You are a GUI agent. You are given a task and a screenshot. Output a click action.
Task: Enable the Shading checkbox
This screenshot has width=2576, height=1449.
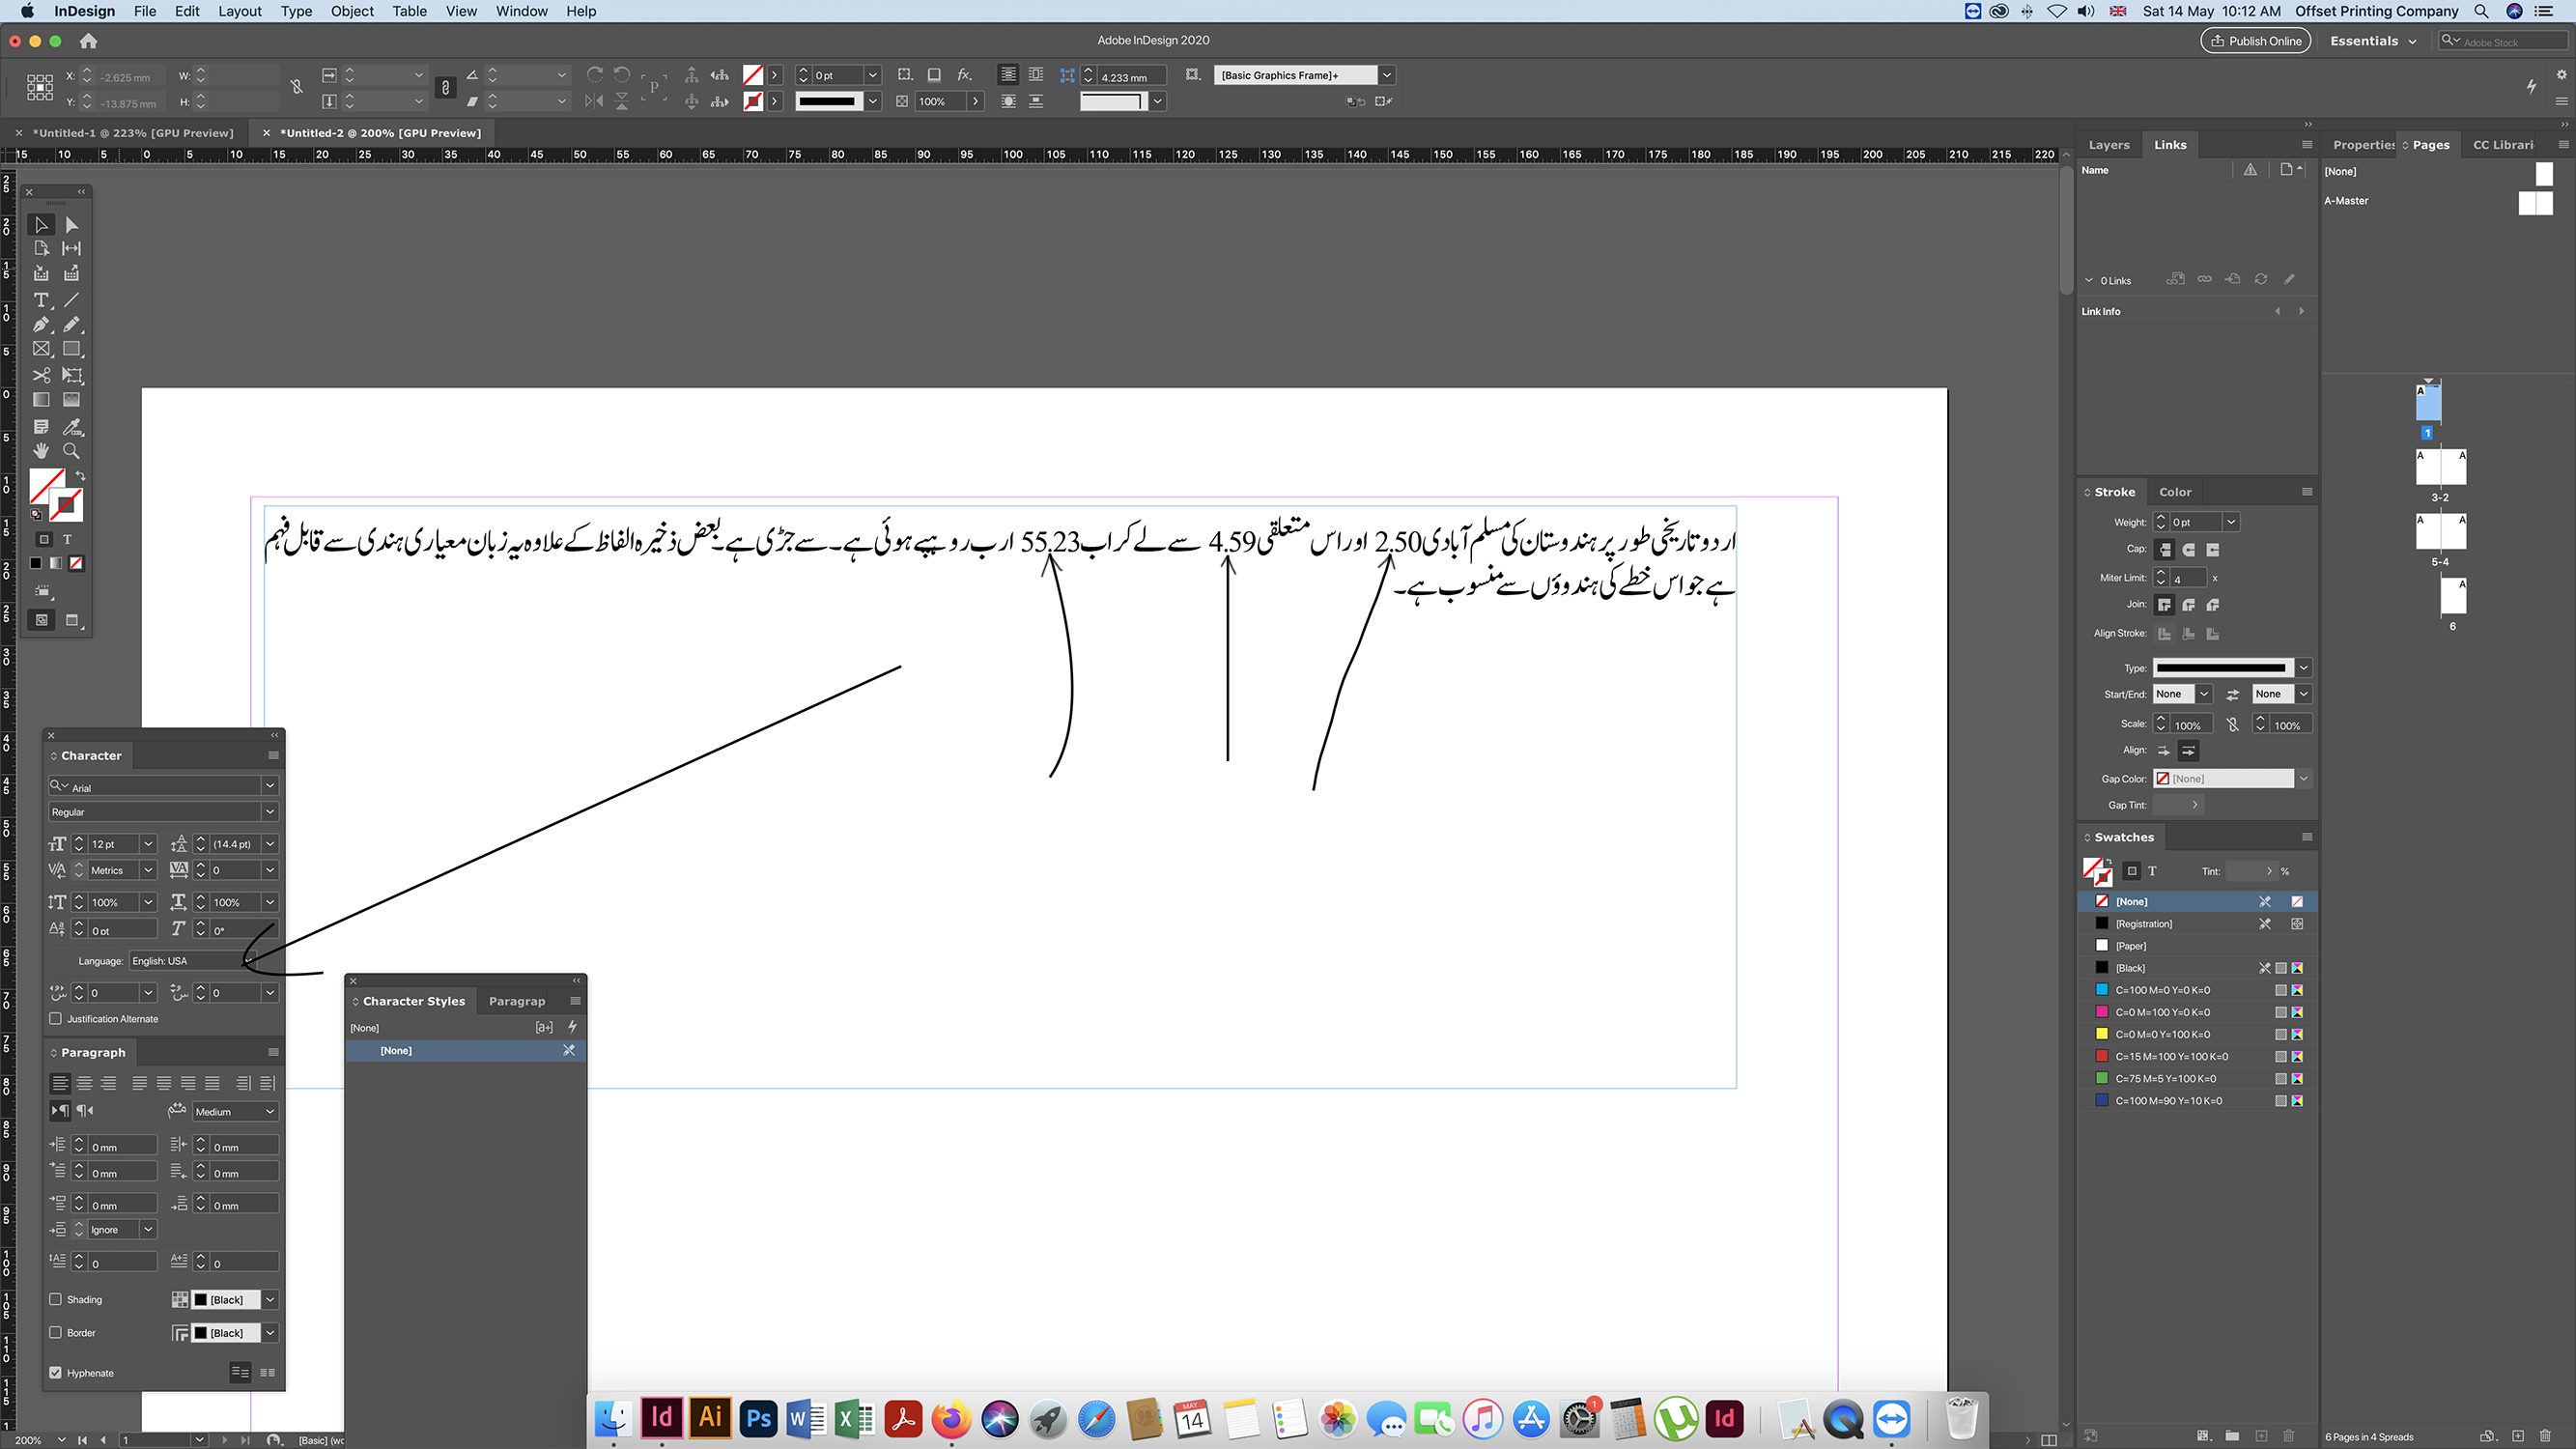pyautogui.click(x=55, y=1299)
